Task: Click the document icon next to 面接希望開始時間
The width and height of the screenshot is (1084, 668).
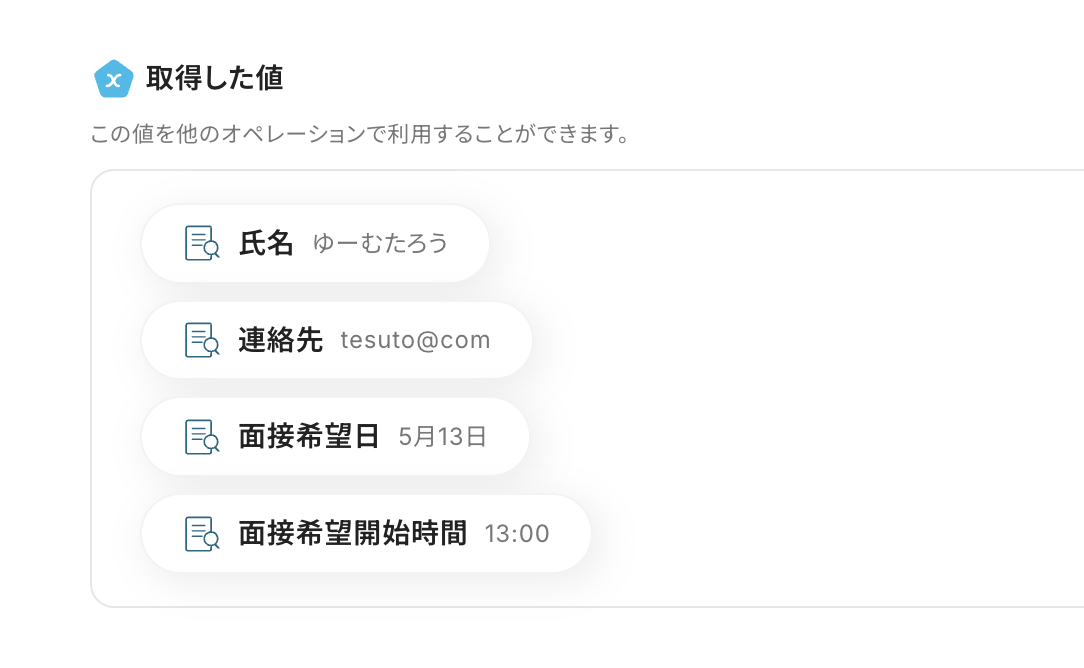Action: tap(202, 533)
